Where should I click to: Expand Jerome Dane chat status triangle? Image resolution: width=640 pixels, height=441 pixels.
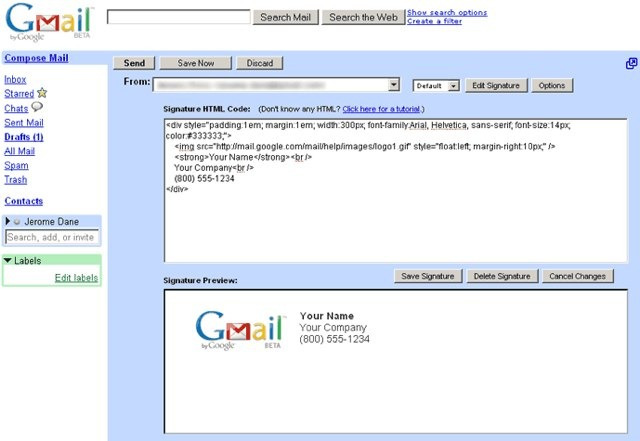pyautogui.click(x=7, y=221)
